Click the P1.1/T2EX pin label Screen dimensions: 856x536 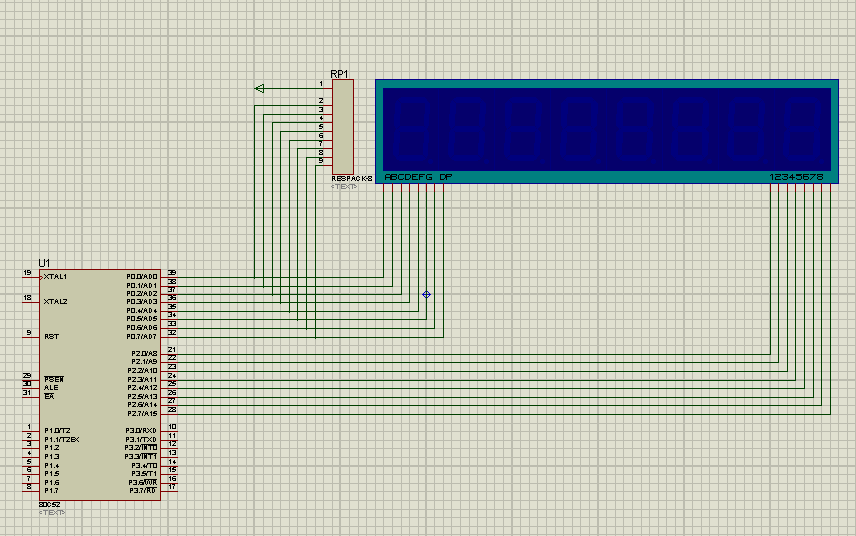click(x=62, y=439)
